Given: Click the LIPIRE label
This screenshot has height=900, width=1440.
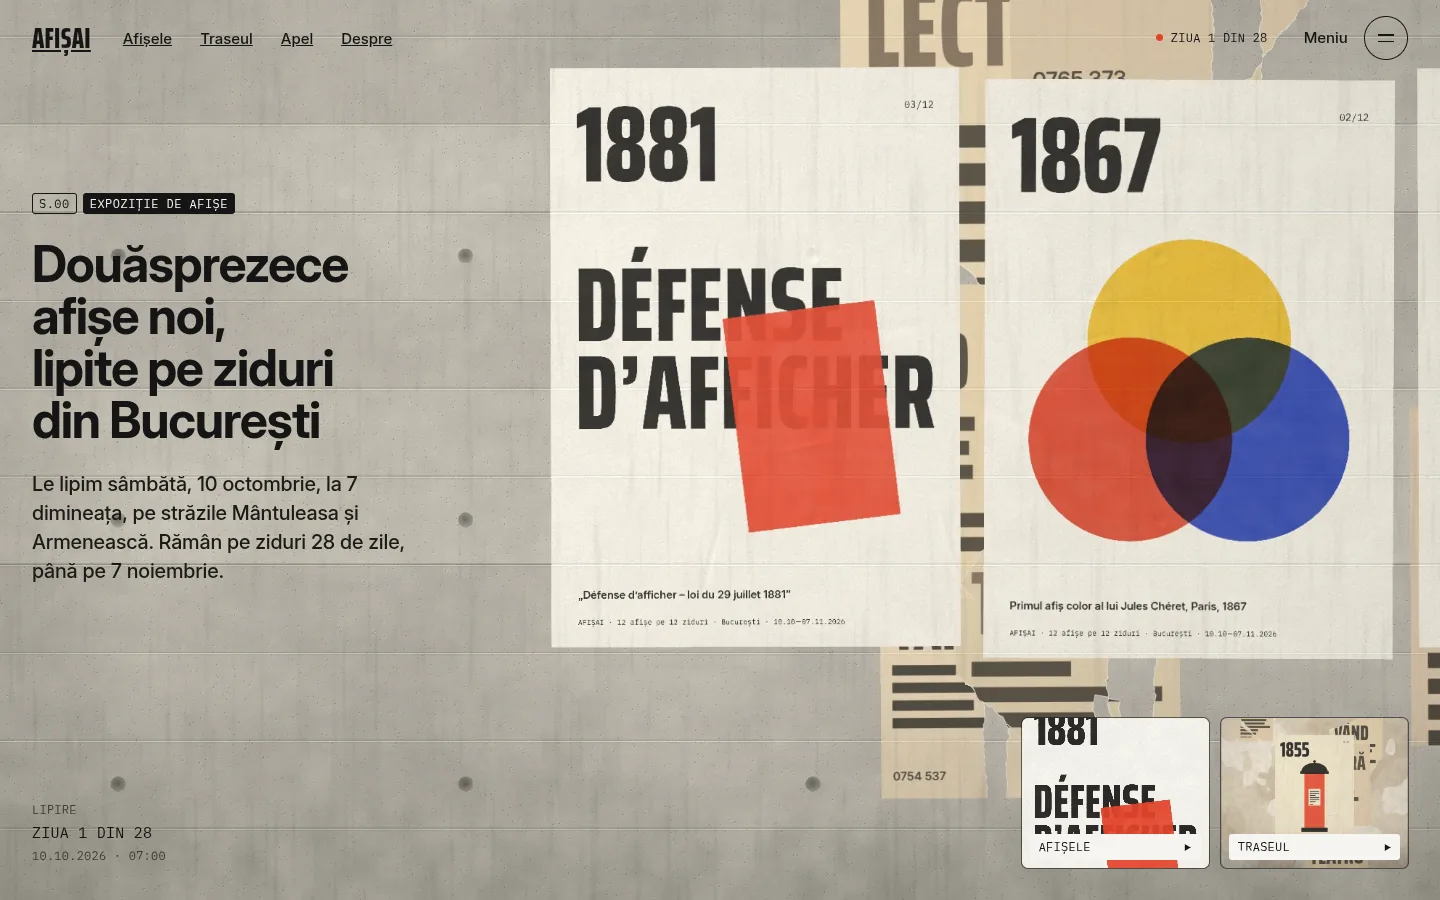Looking at the screenshot, I should [54, 810].
